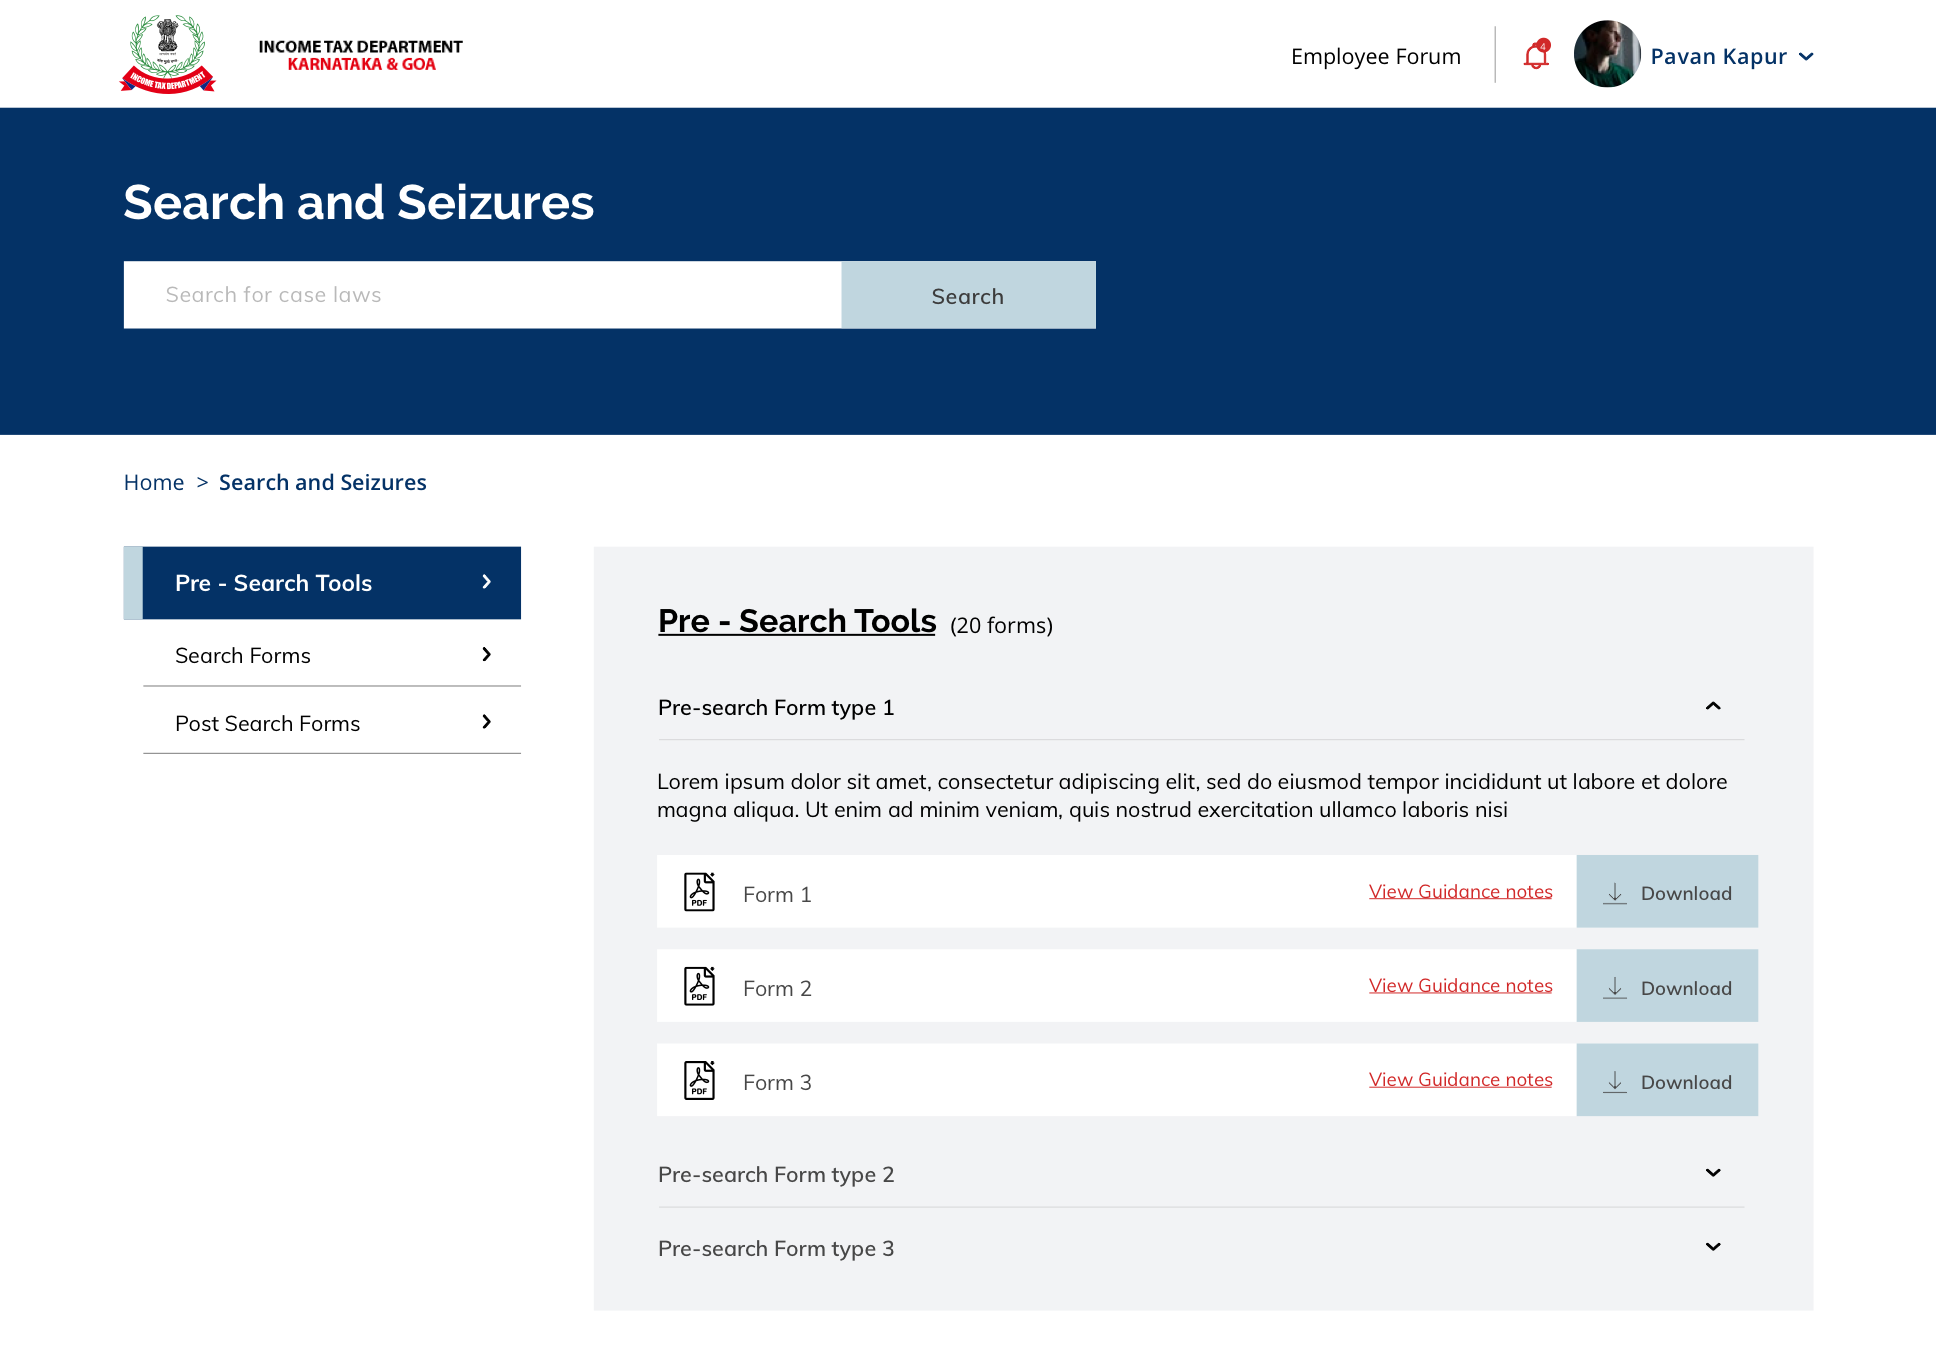1936x1360 pixels.
Task: Click the PDF icon for Form 2
Action: click(699, 985)
